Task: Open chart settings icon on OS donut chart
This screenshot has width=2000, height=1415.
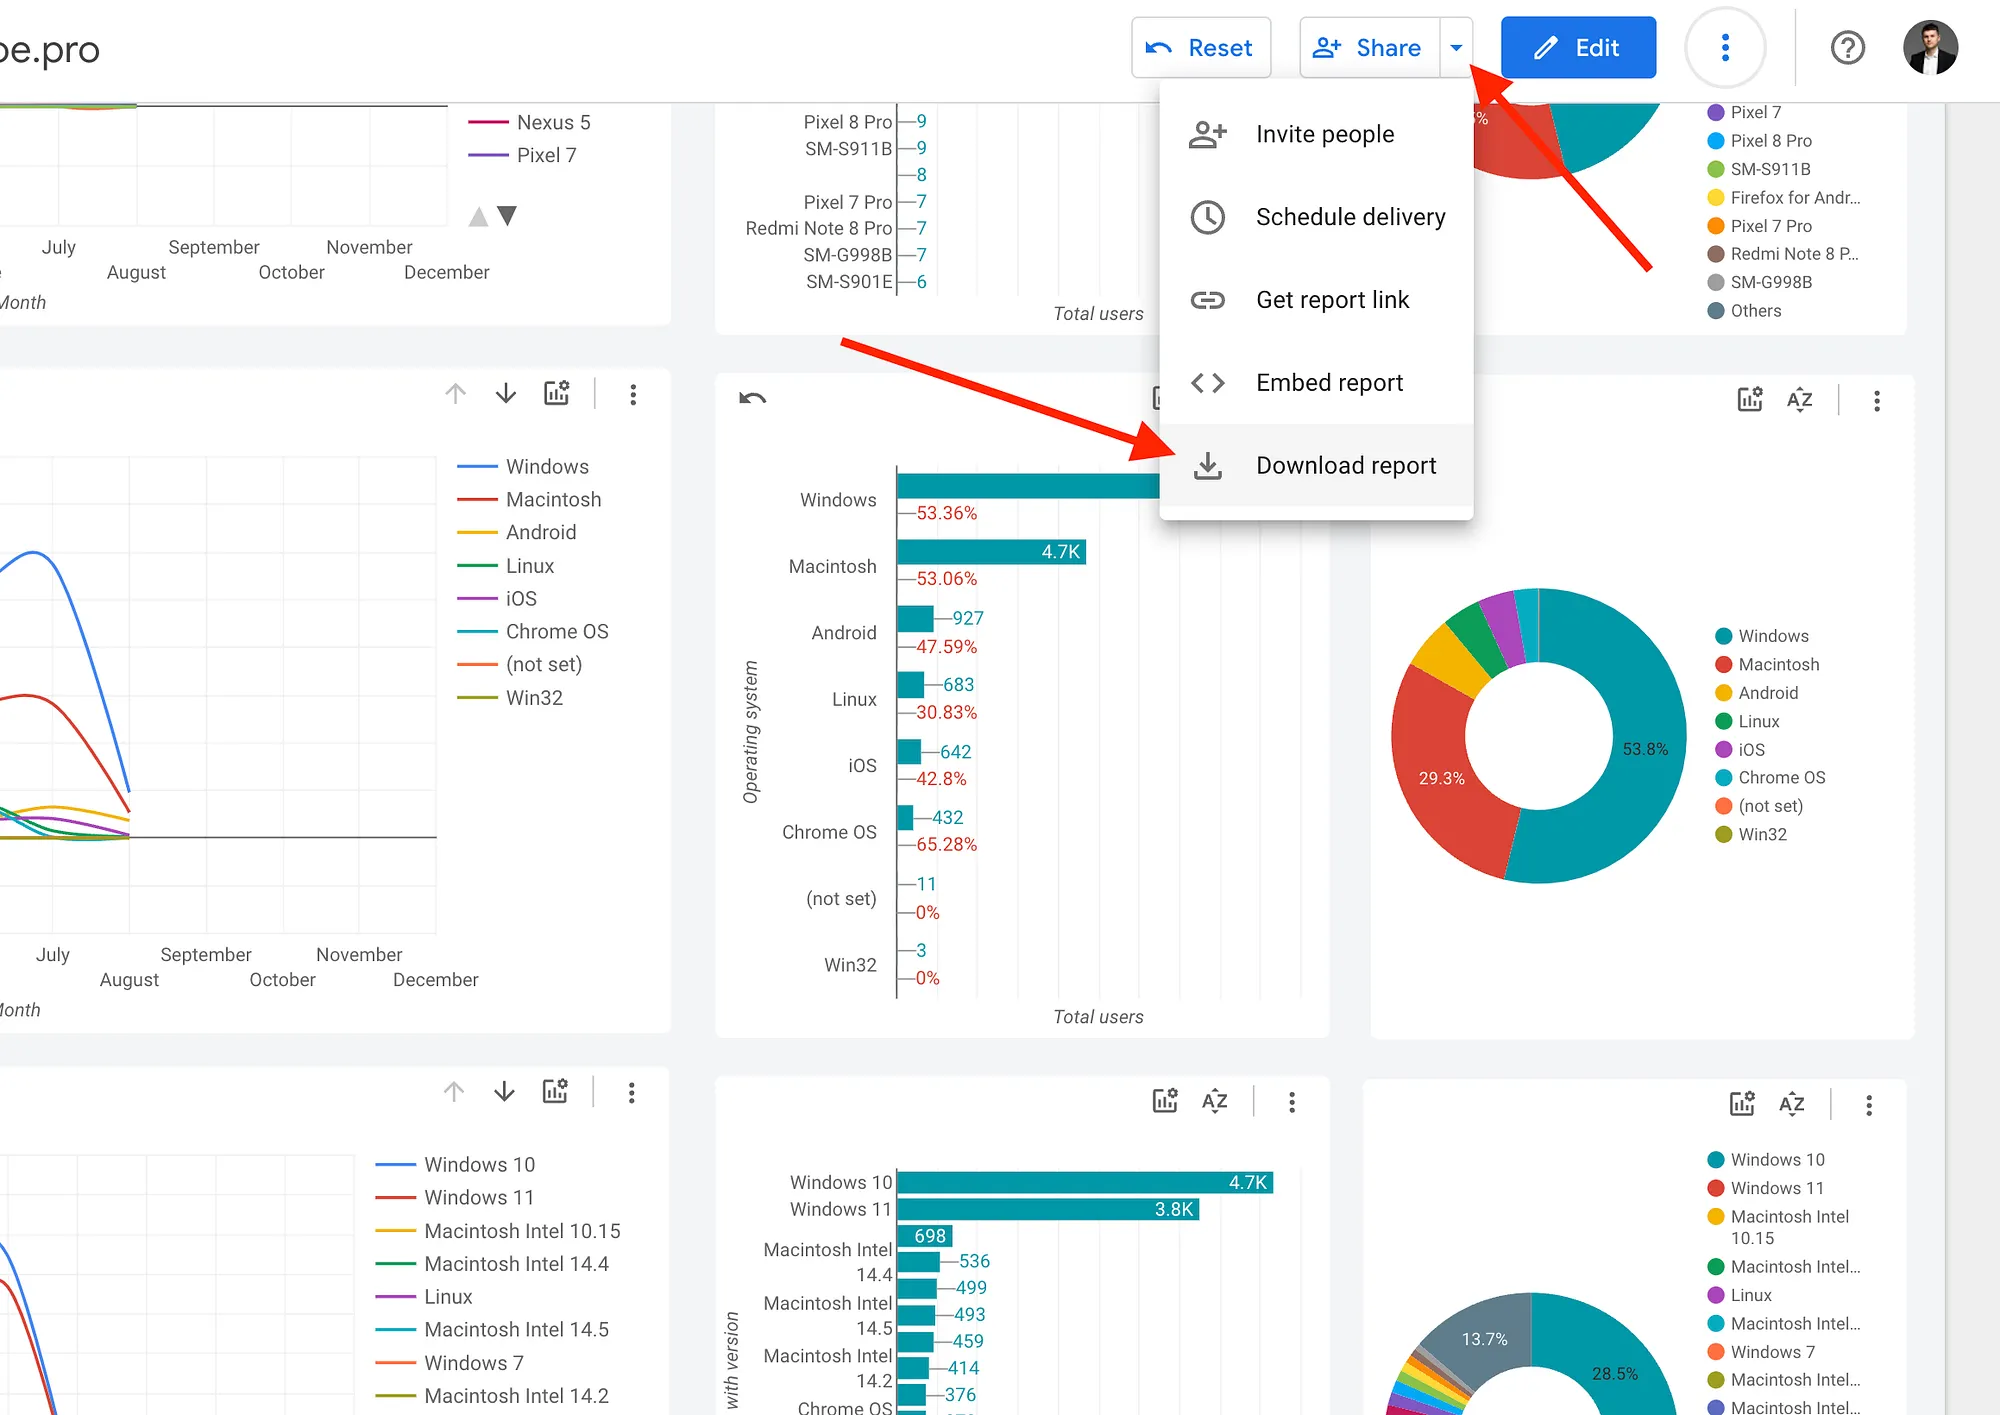Action: pos(1749,400)
